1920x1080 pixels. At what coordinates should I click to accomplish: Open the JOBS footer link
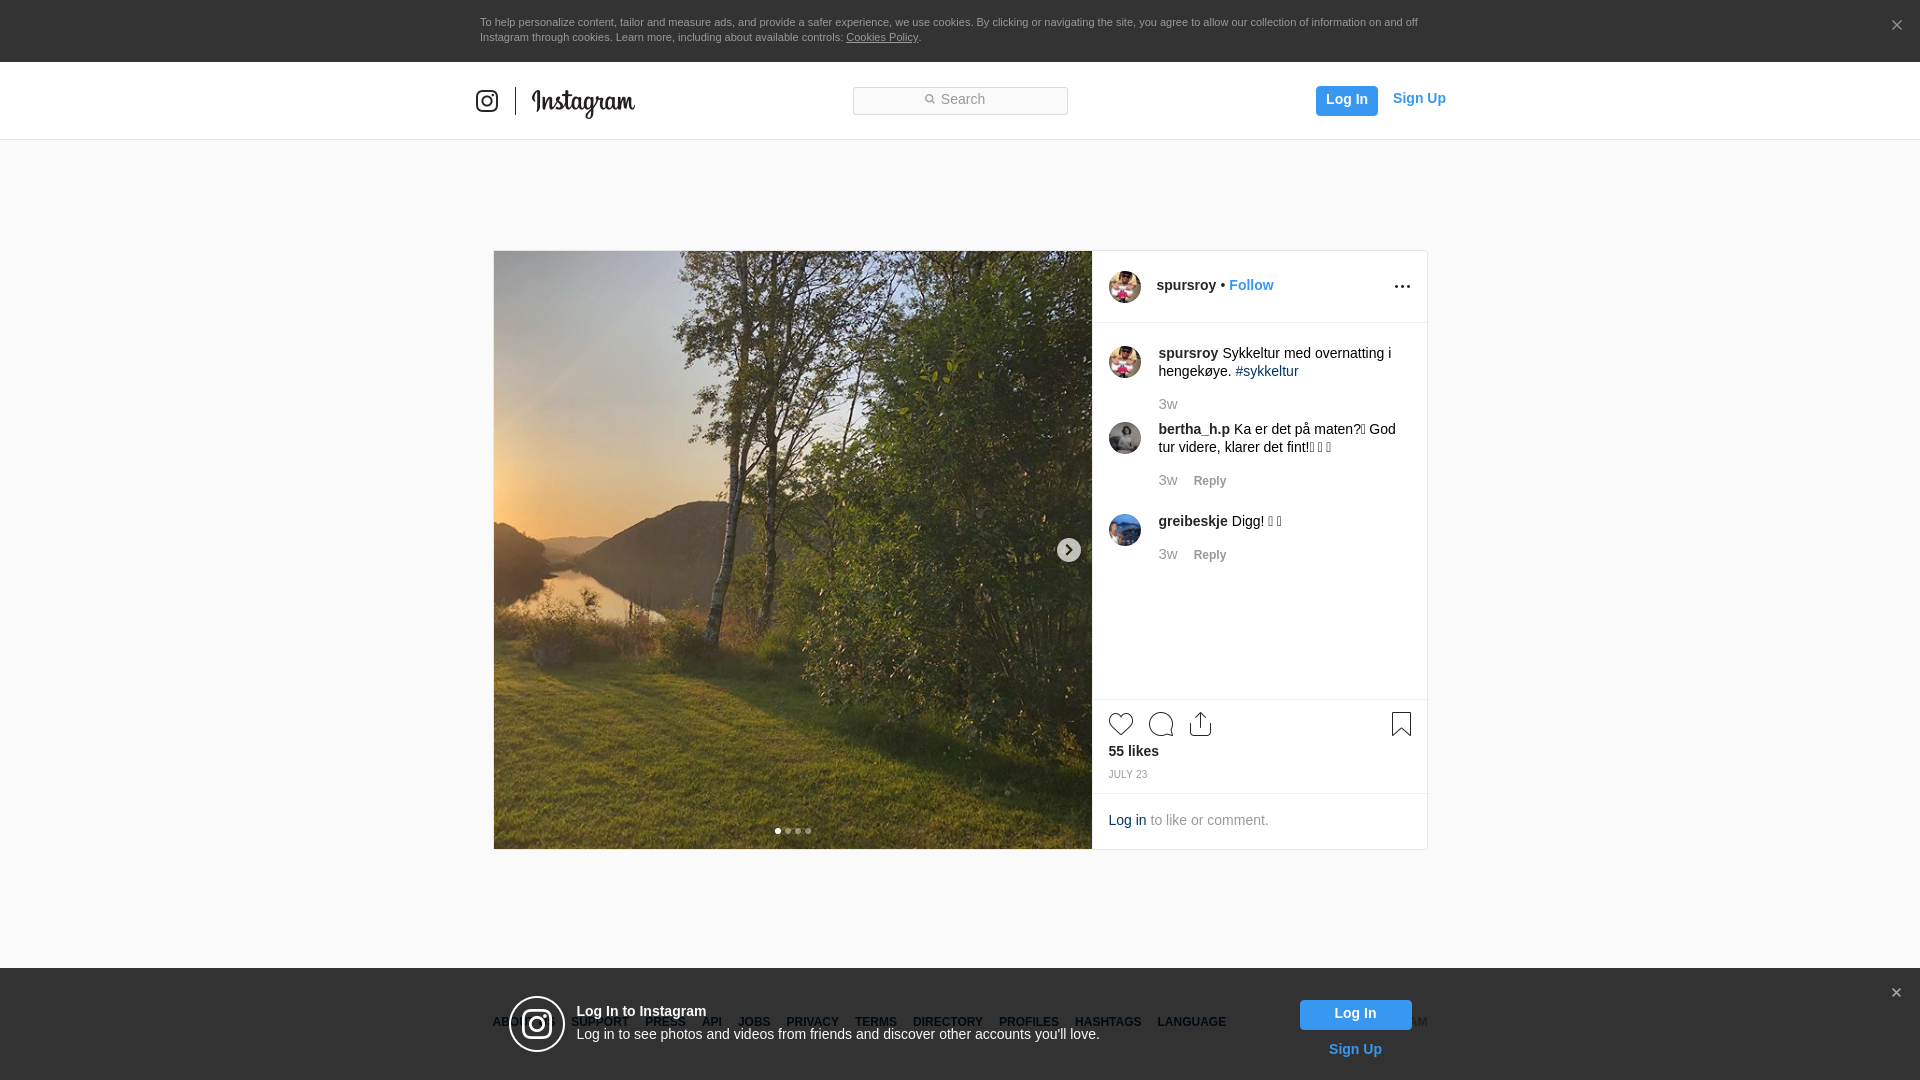click(x=754, y=1022)
